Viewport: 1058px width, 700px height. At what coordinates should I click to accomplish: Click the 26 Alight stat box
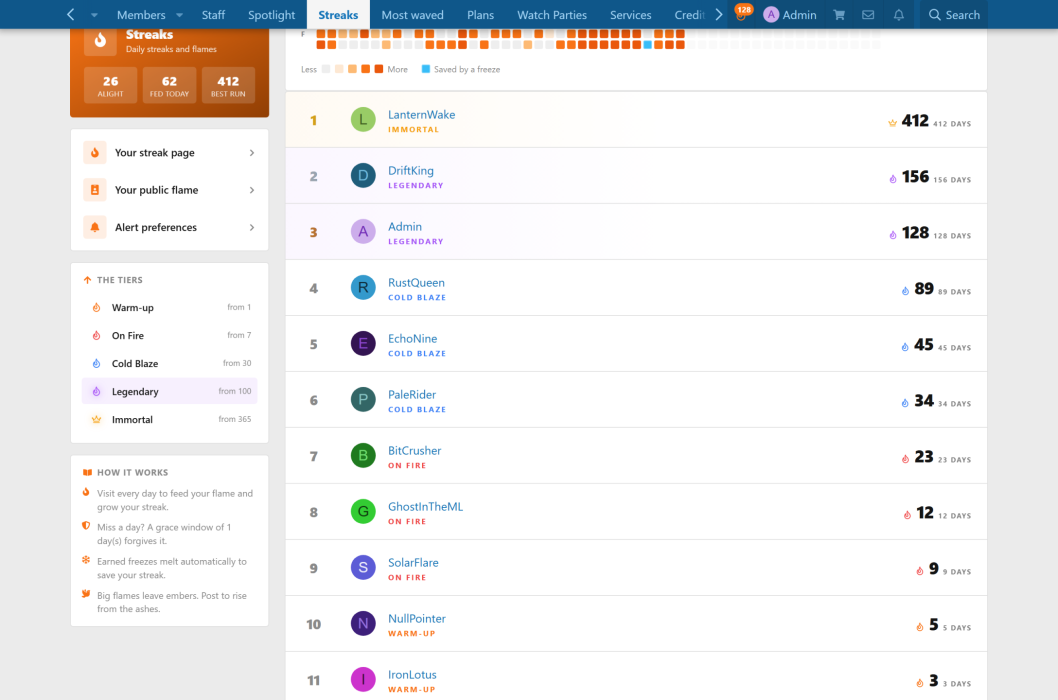(111, 85)
